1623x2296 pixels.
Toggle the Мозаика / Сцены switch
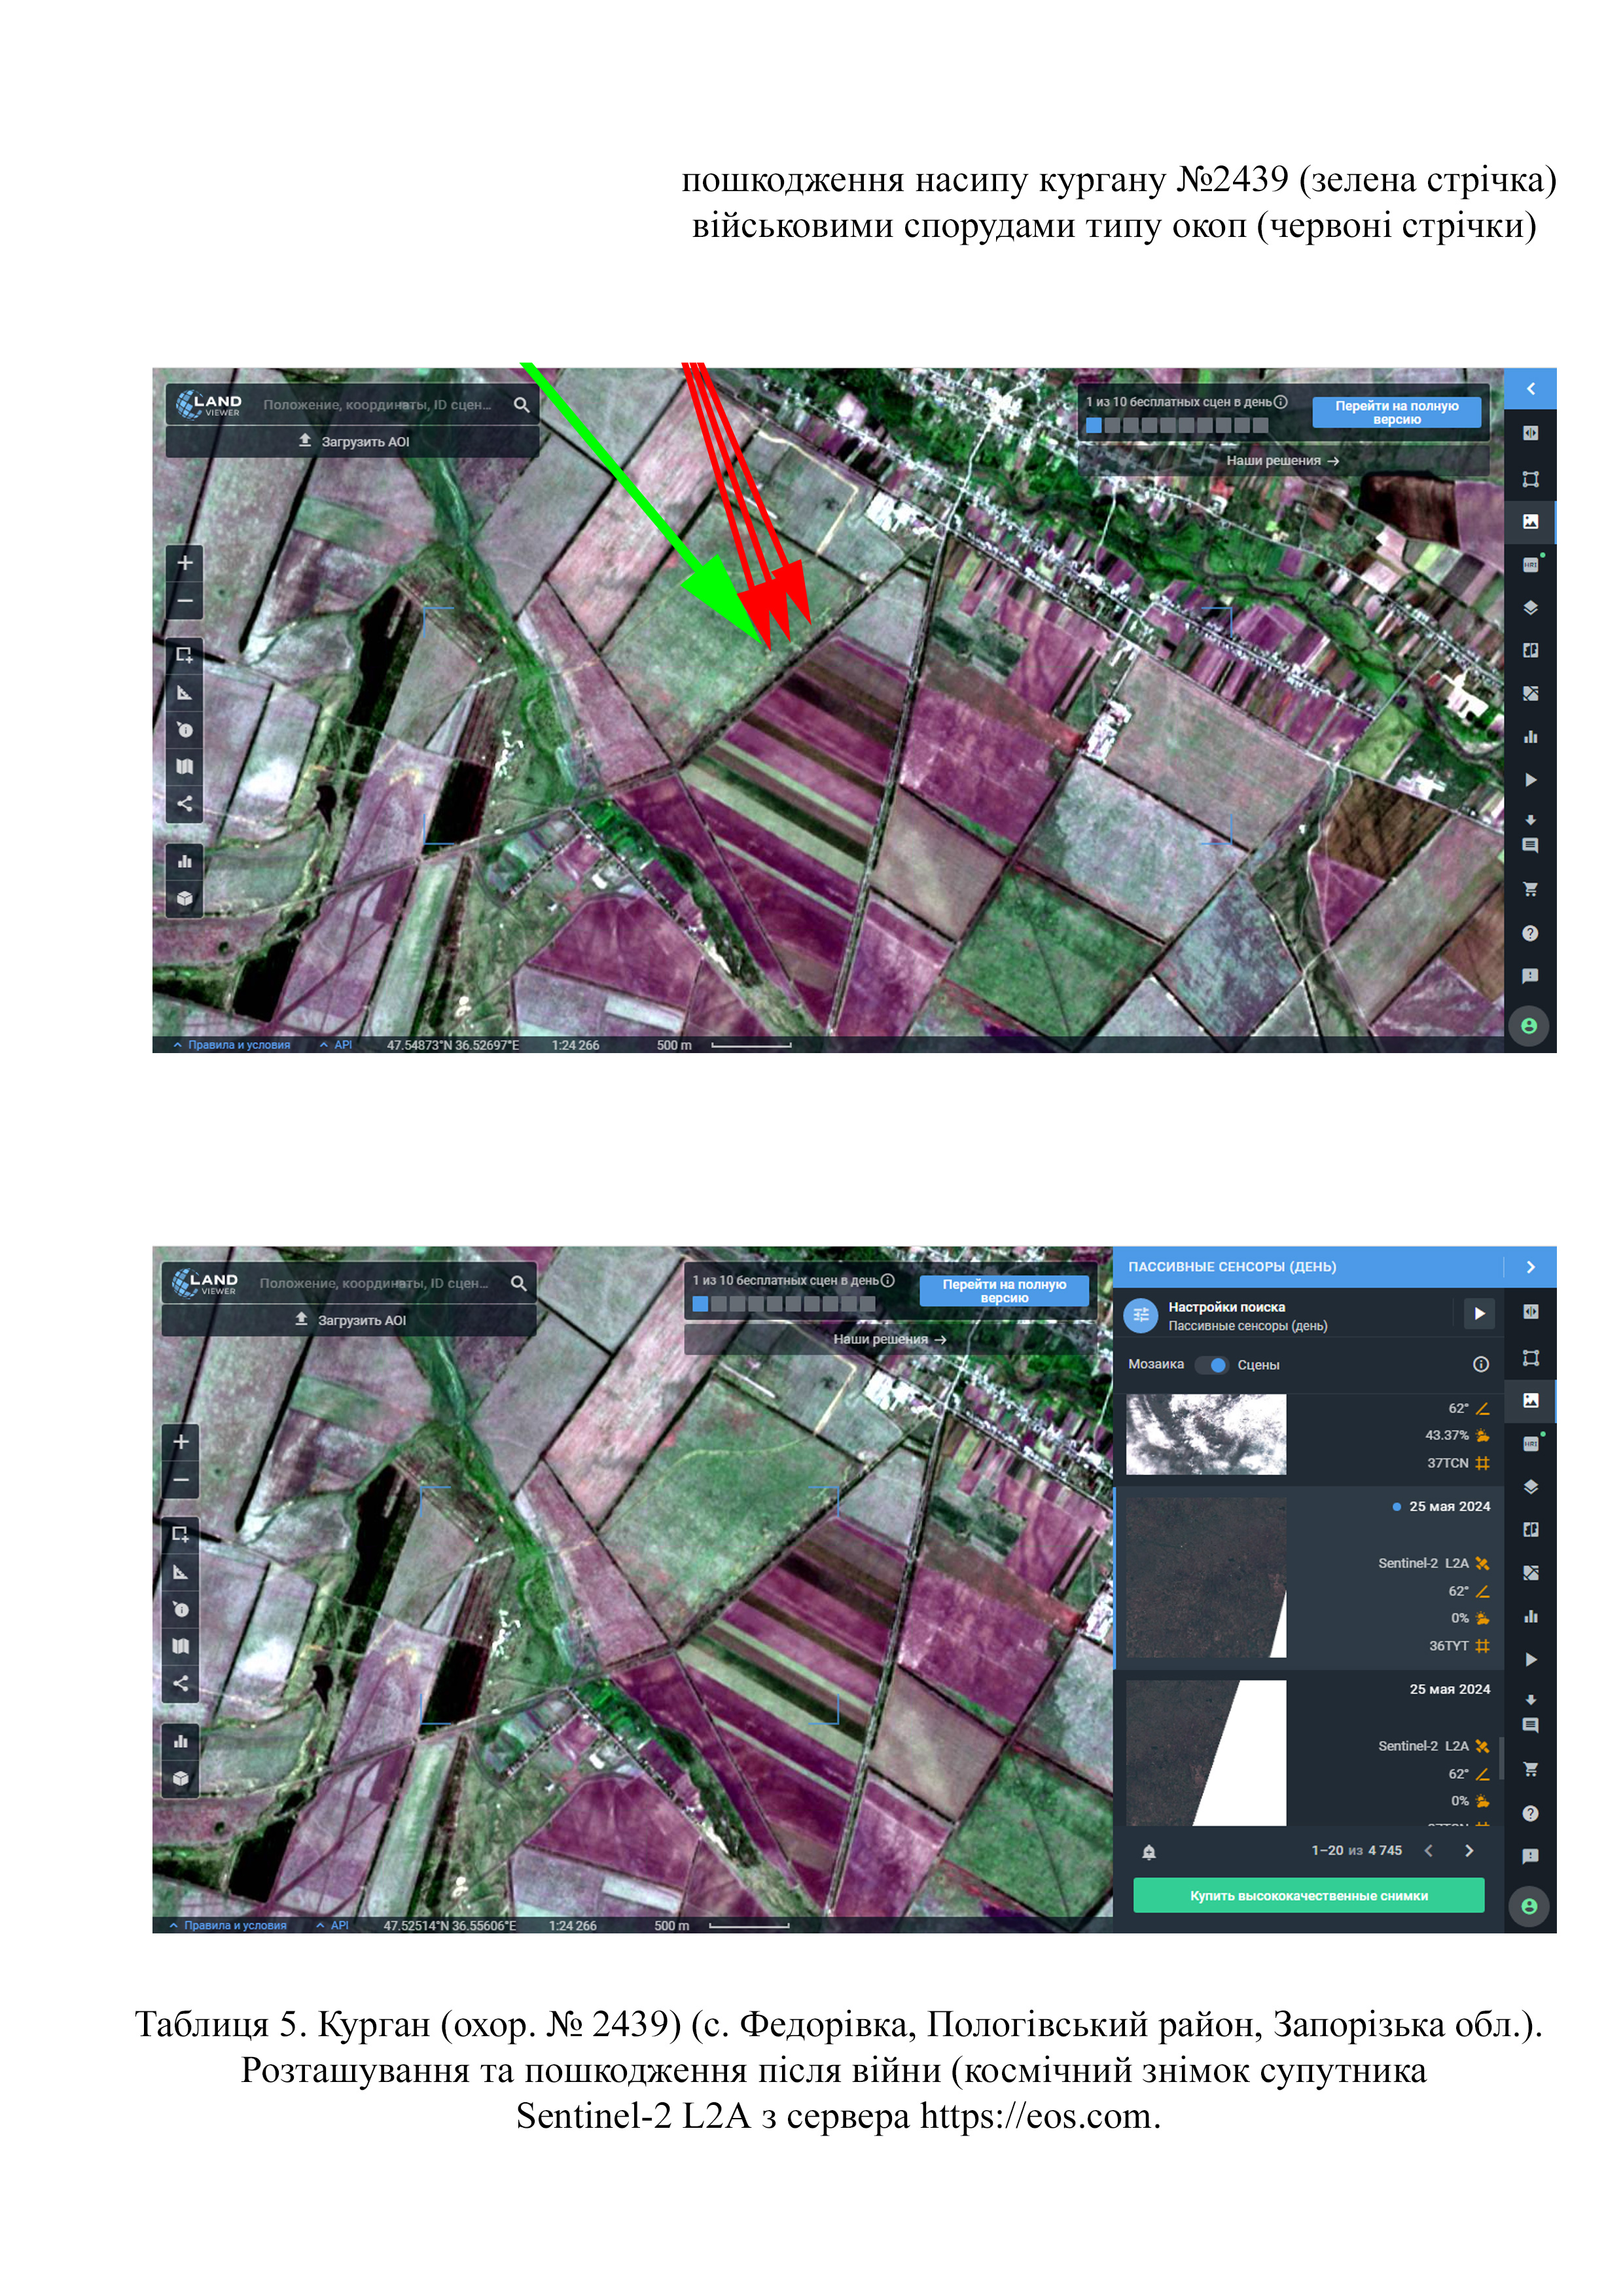[1212, 1364]
